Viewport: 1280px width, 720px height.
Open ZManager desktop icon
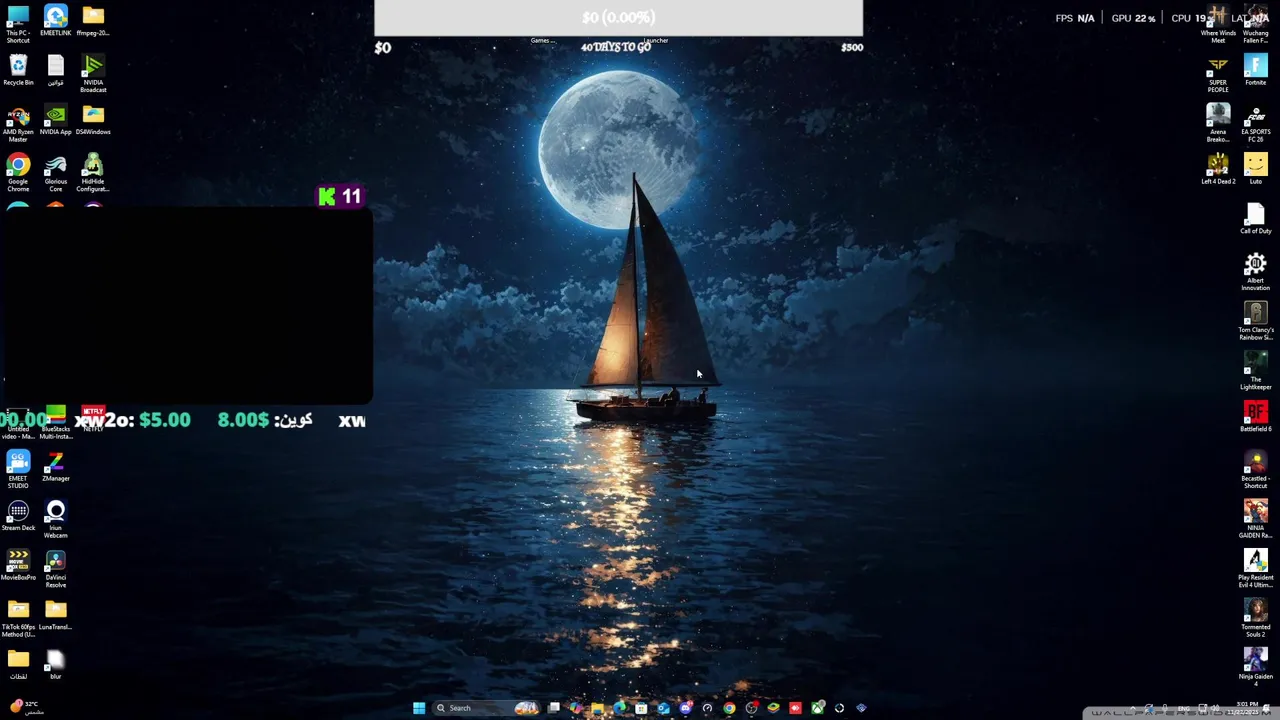(x=55, y=466)
